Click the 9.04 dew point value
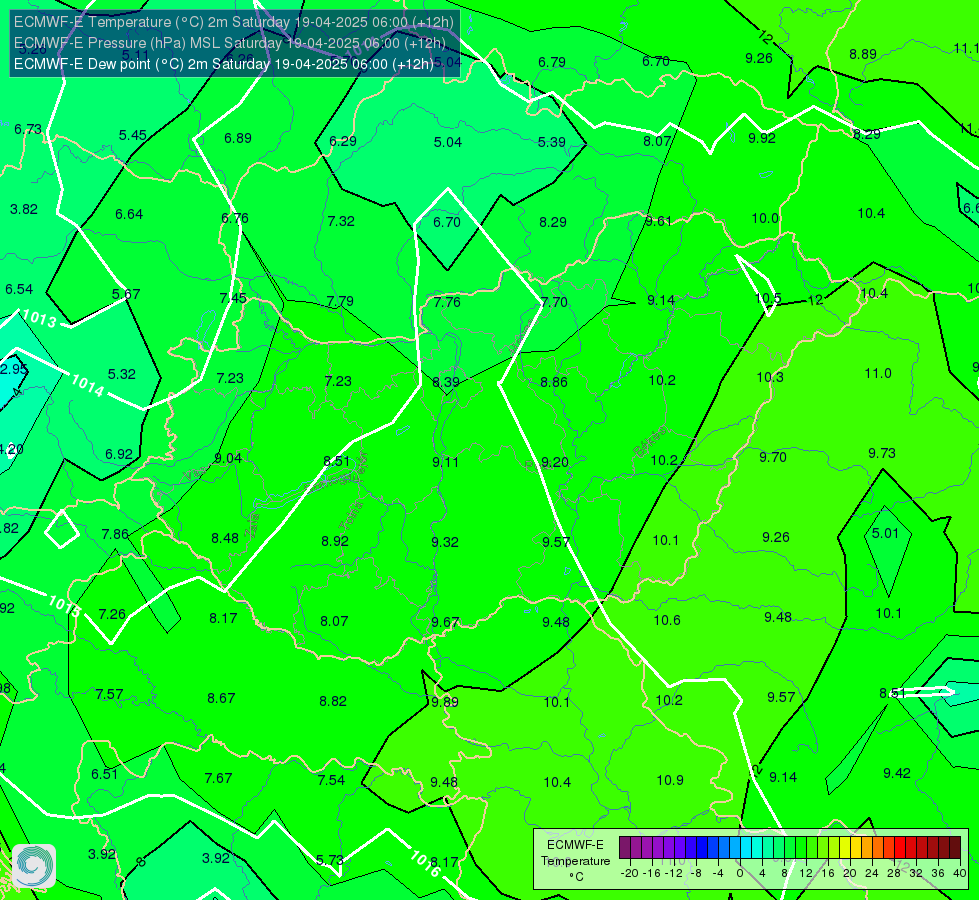 point(228,458)
